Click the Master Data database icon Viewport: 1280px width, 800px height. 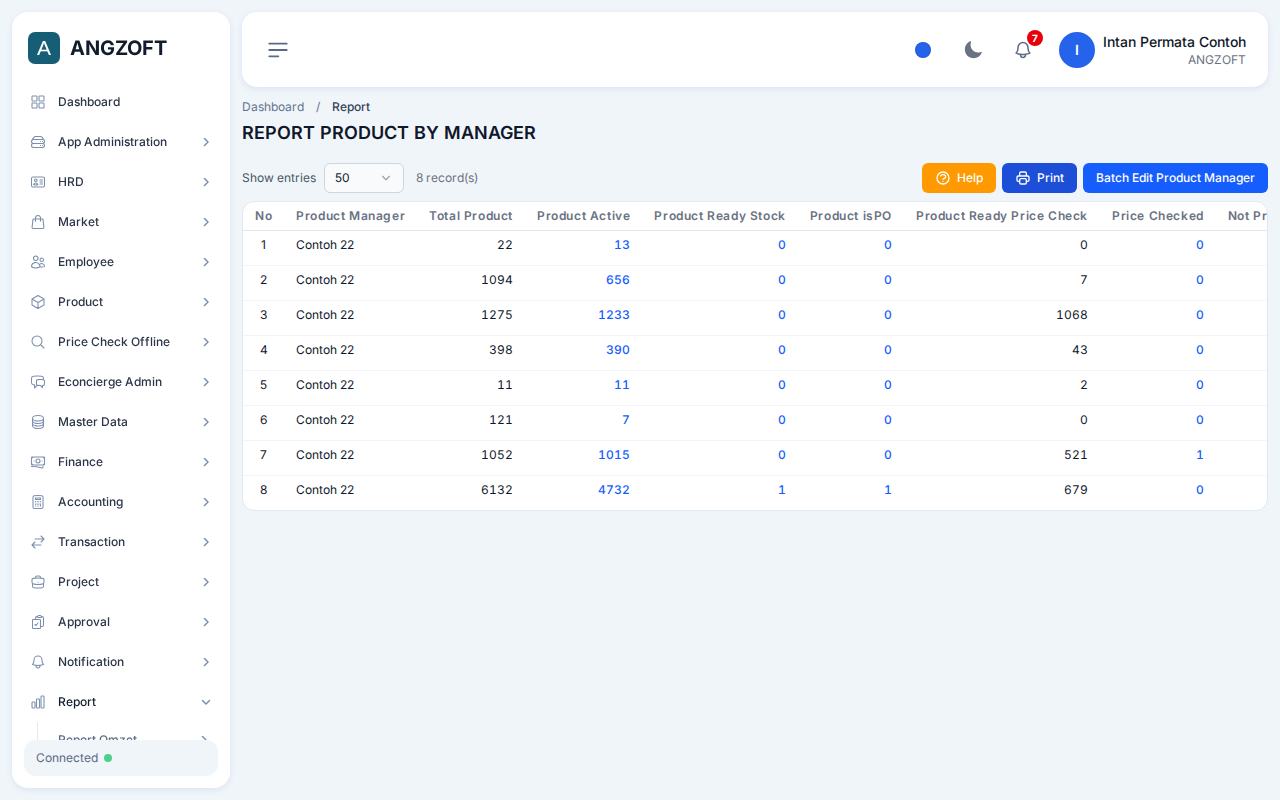point(38,422)
